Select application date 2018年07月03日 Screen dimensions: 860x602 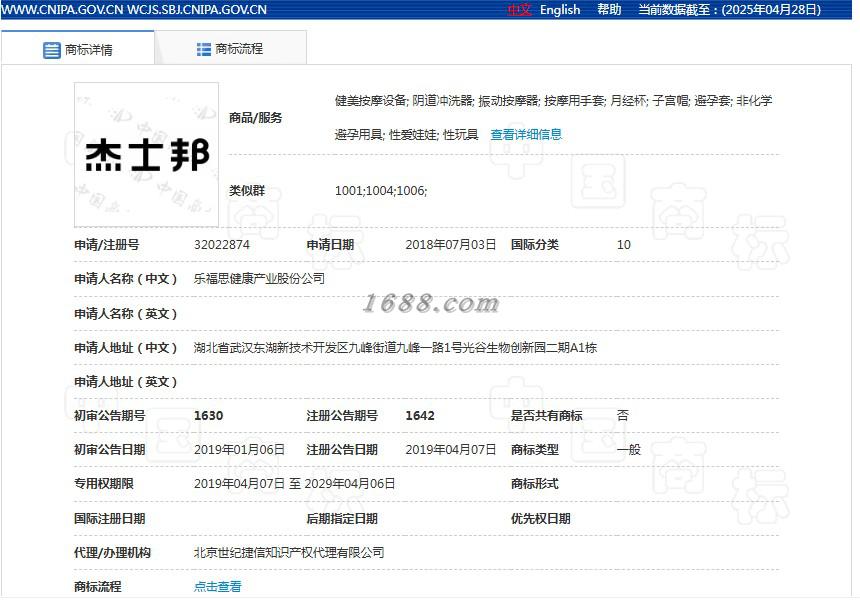tap(450, 245)
